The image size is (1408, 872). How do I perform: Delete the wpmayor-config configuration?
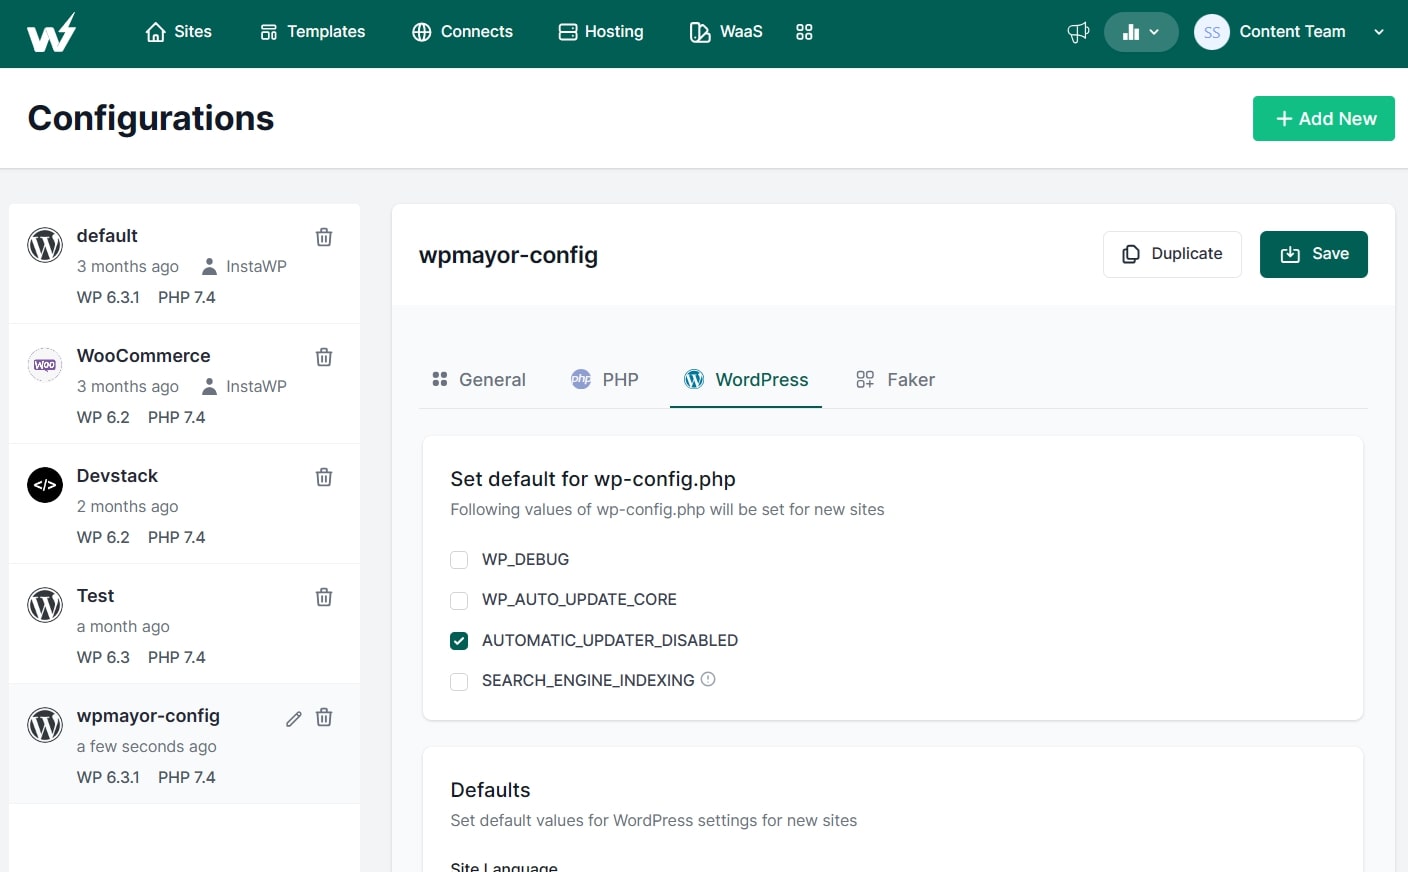coord(324,717)
